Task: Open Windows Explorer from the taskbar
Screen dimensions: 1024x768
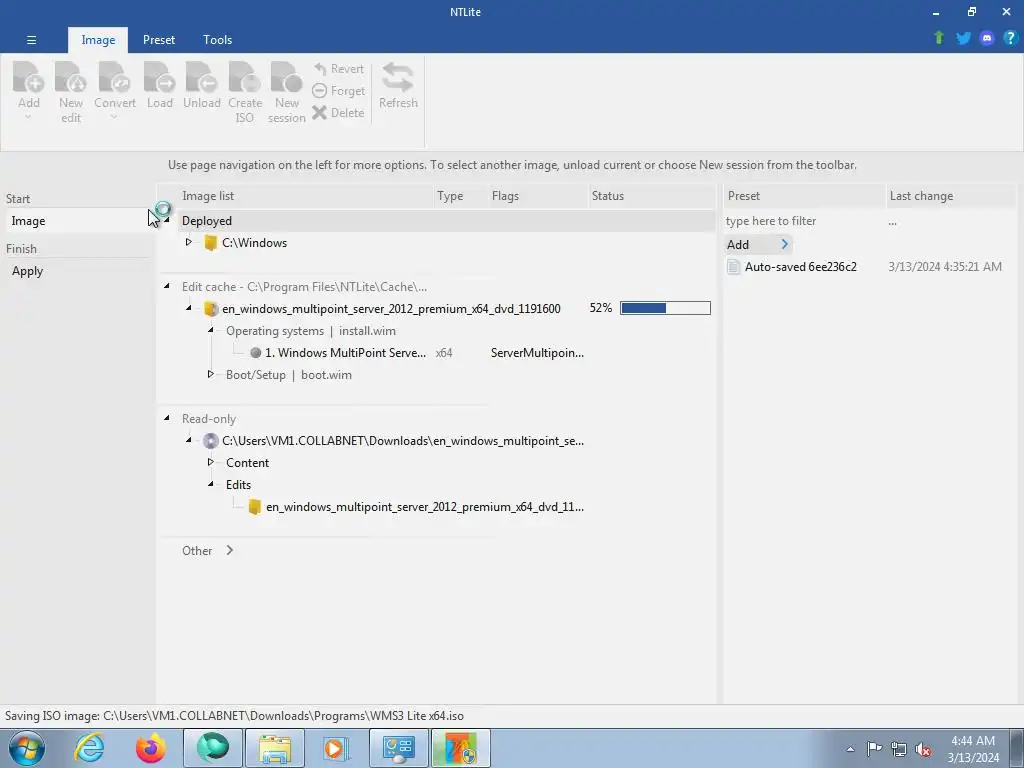Action: pos(275,748)
